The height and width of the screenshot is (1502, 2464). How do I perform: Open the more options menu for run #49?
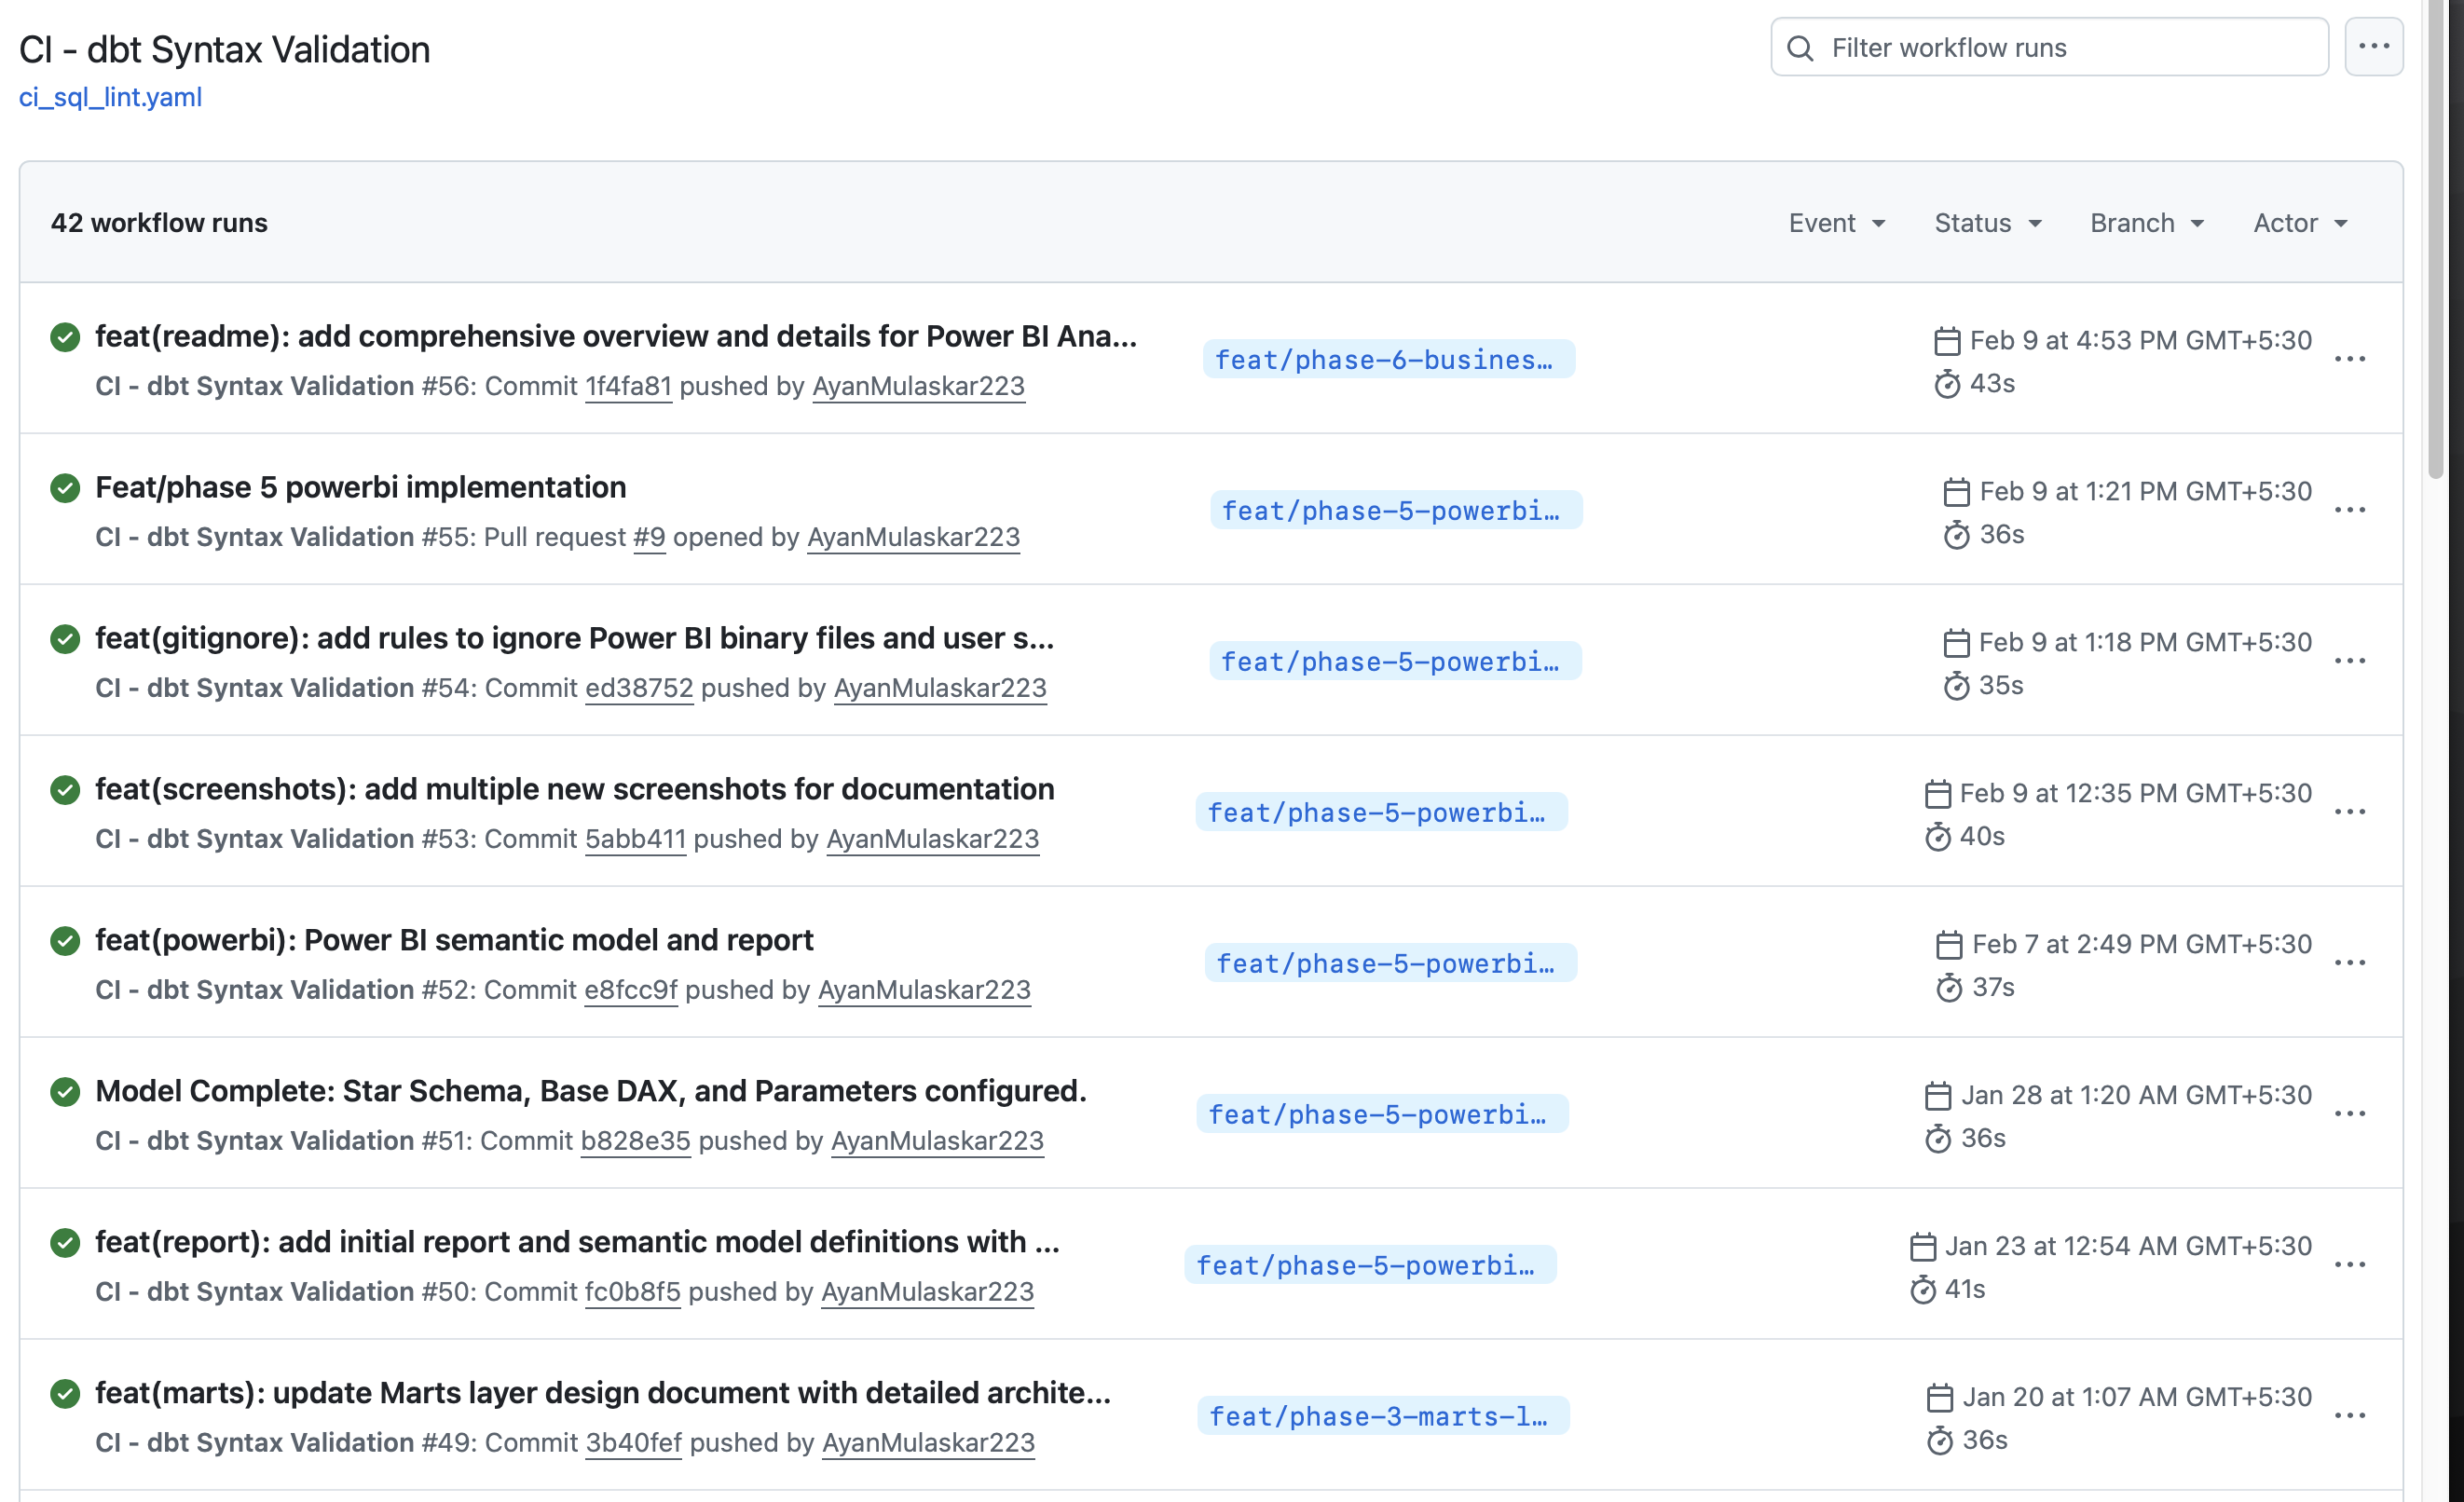(2349, 1416)
